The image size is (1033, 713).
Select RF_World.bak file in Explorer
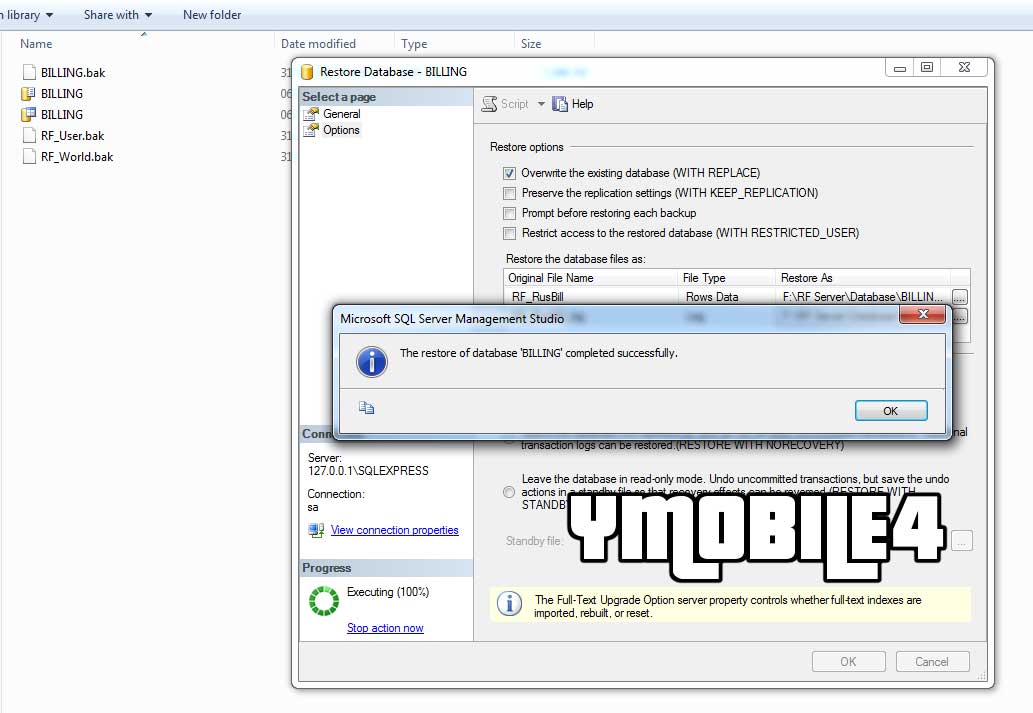[x=77, y=157]
